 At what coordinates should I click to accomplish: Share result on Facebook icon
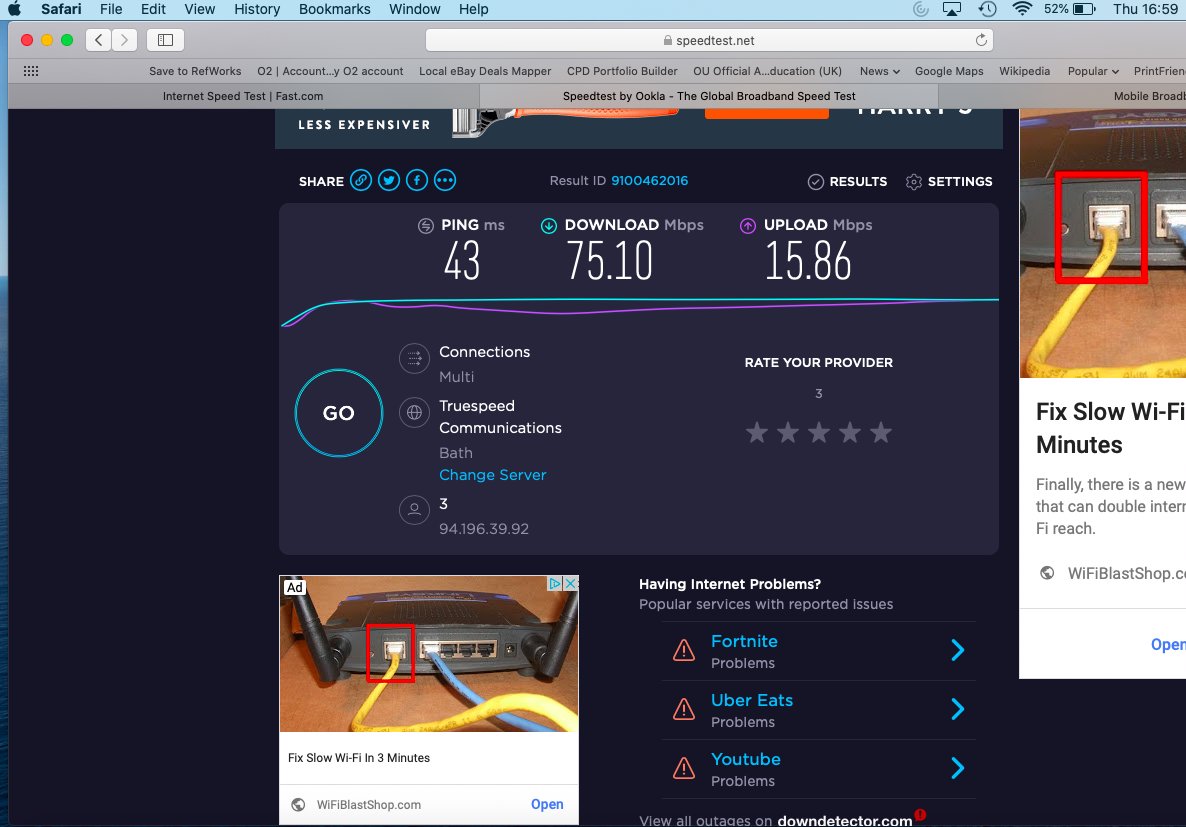coord(417,181)
